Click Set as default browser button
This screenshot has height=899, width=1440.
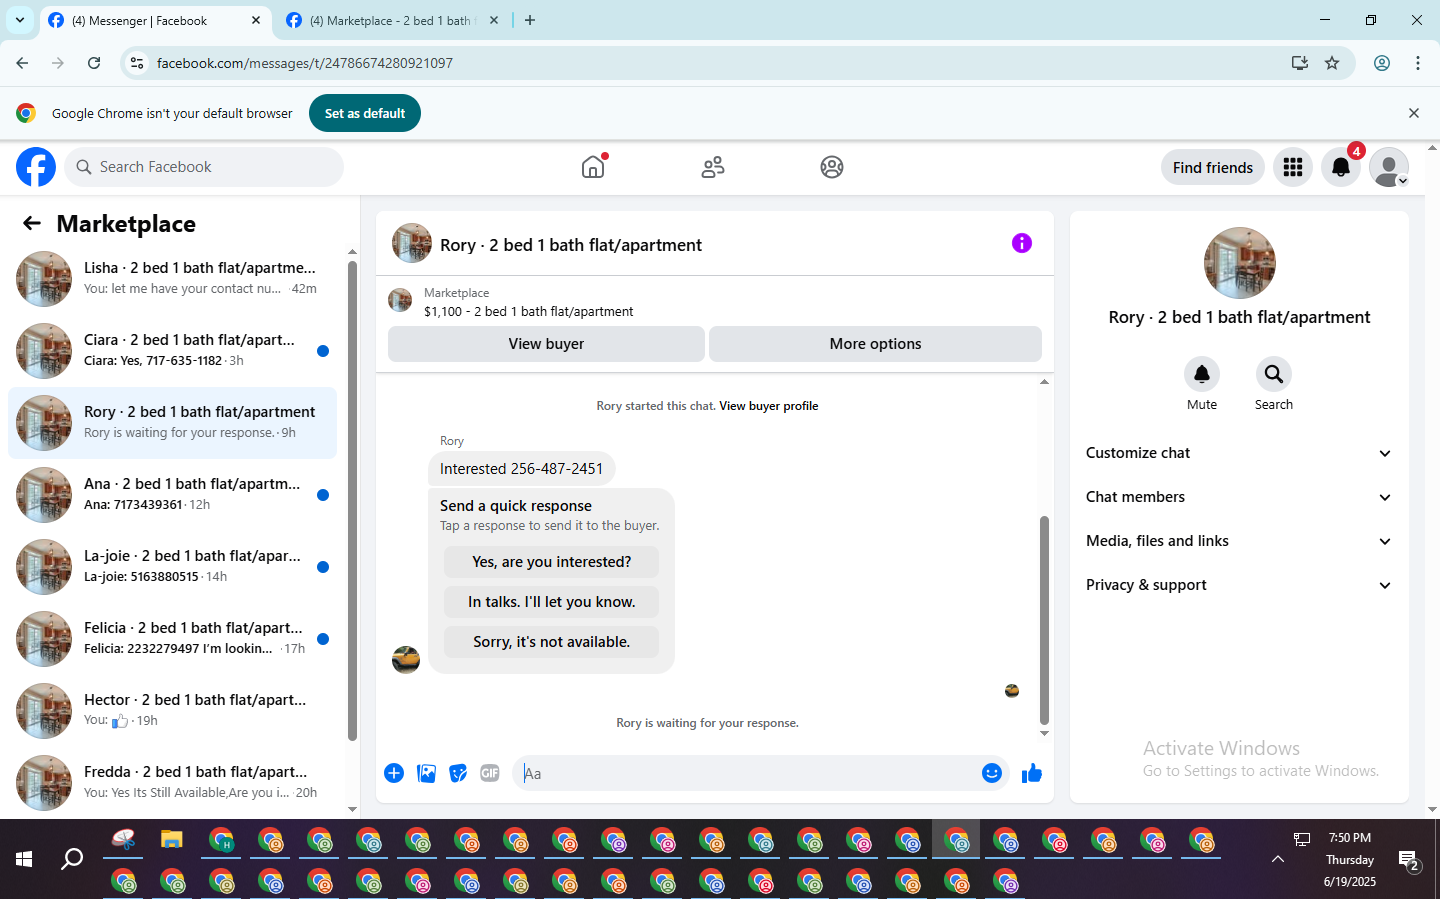pos(365,113)
